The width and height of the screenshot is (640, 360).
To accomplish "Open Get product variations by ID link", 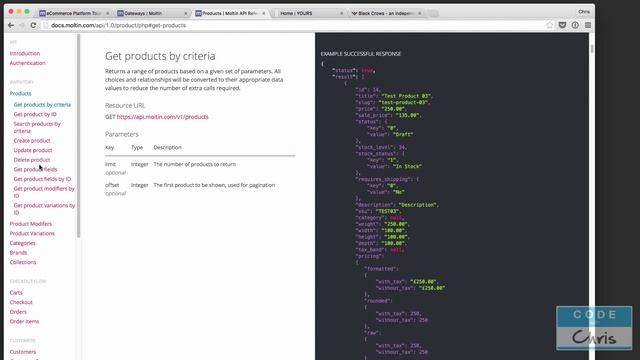I will click(x=44, y=209).
